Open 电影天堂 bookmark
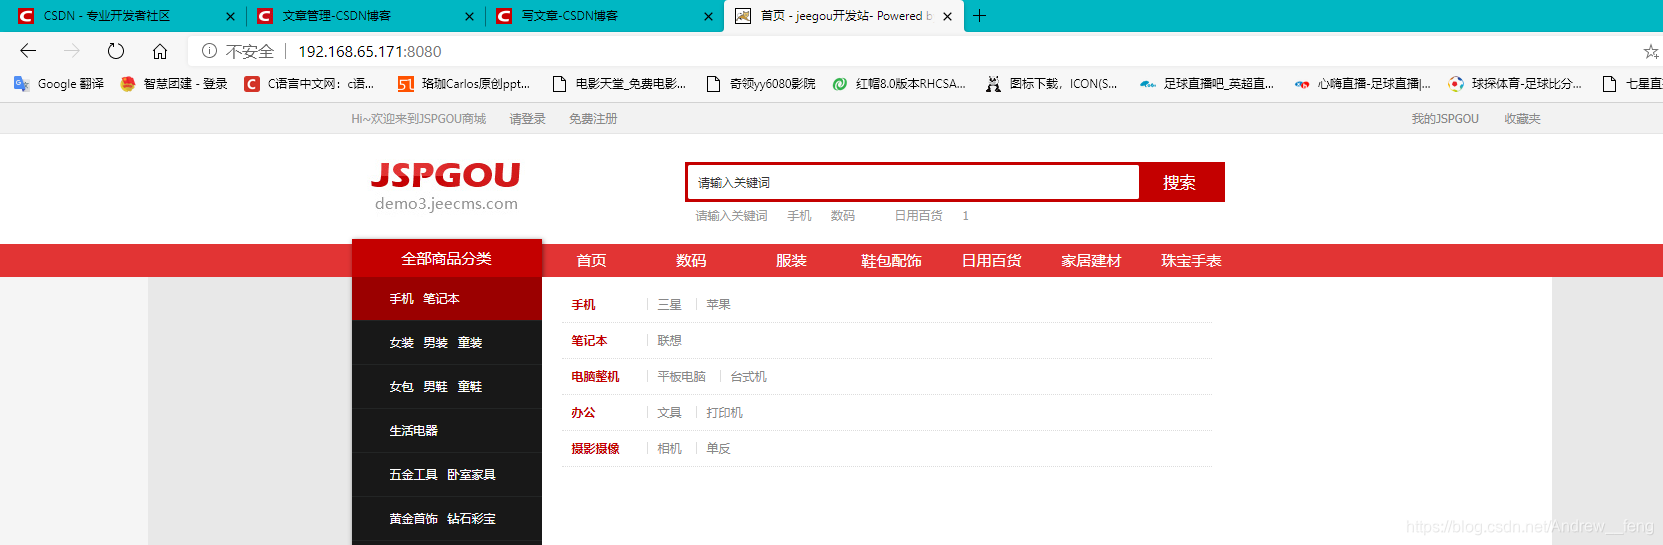Image resolution: width=1663 pixels, height=545 pixels. tap(619, 84)
